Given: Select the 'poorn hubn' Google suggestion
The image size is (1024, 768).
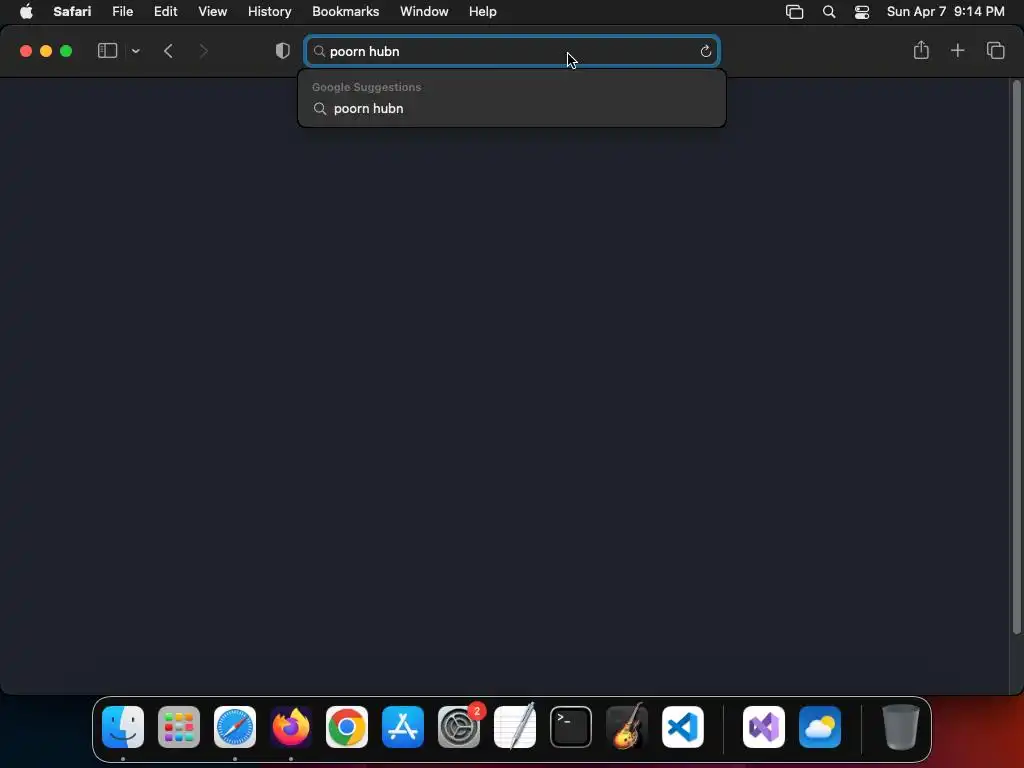Looking at the screenshot, I should pos(512,108).
